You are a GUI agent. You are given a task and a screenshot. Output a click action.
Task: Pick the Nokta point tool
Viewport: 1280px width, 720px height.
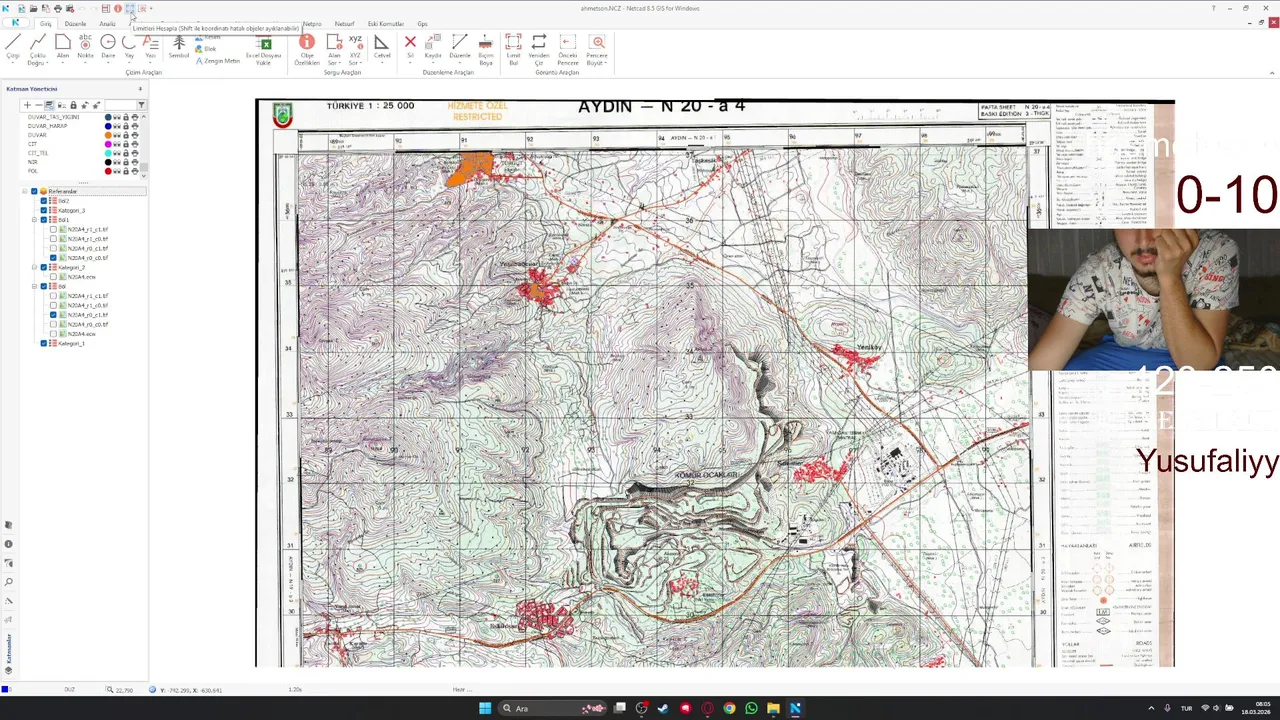click(x=85, y=46)
